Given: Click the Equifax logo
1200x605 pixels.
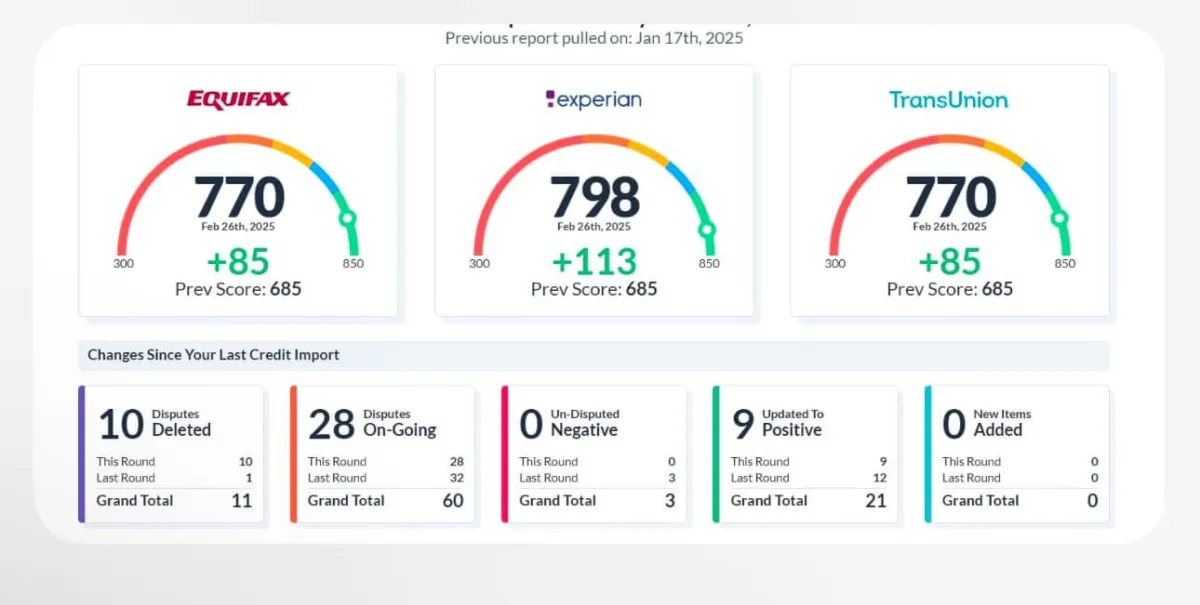Looking at the screenshot, I should pos(238,99).
